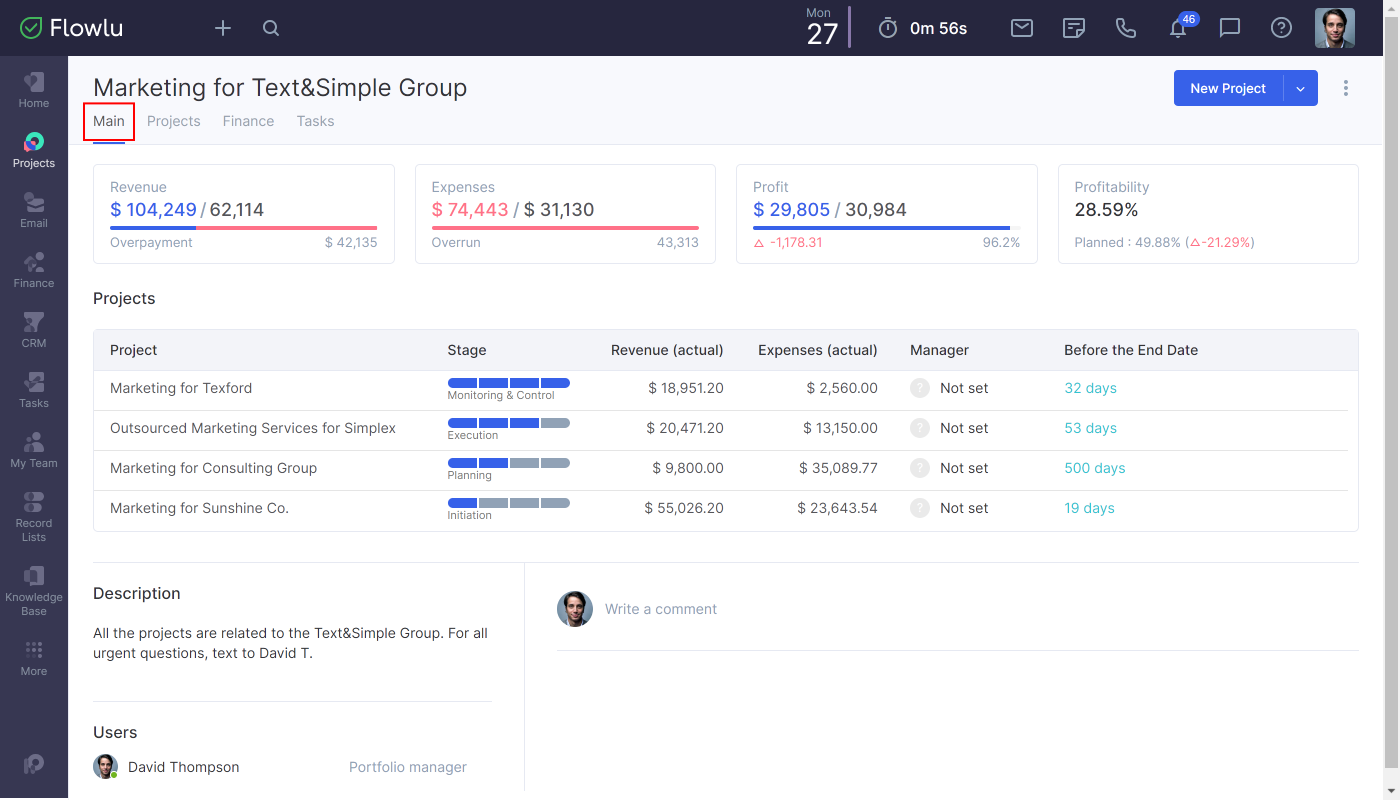
Task: Click the time tracker stopwatch icon
Action: [x=887, y=28]
